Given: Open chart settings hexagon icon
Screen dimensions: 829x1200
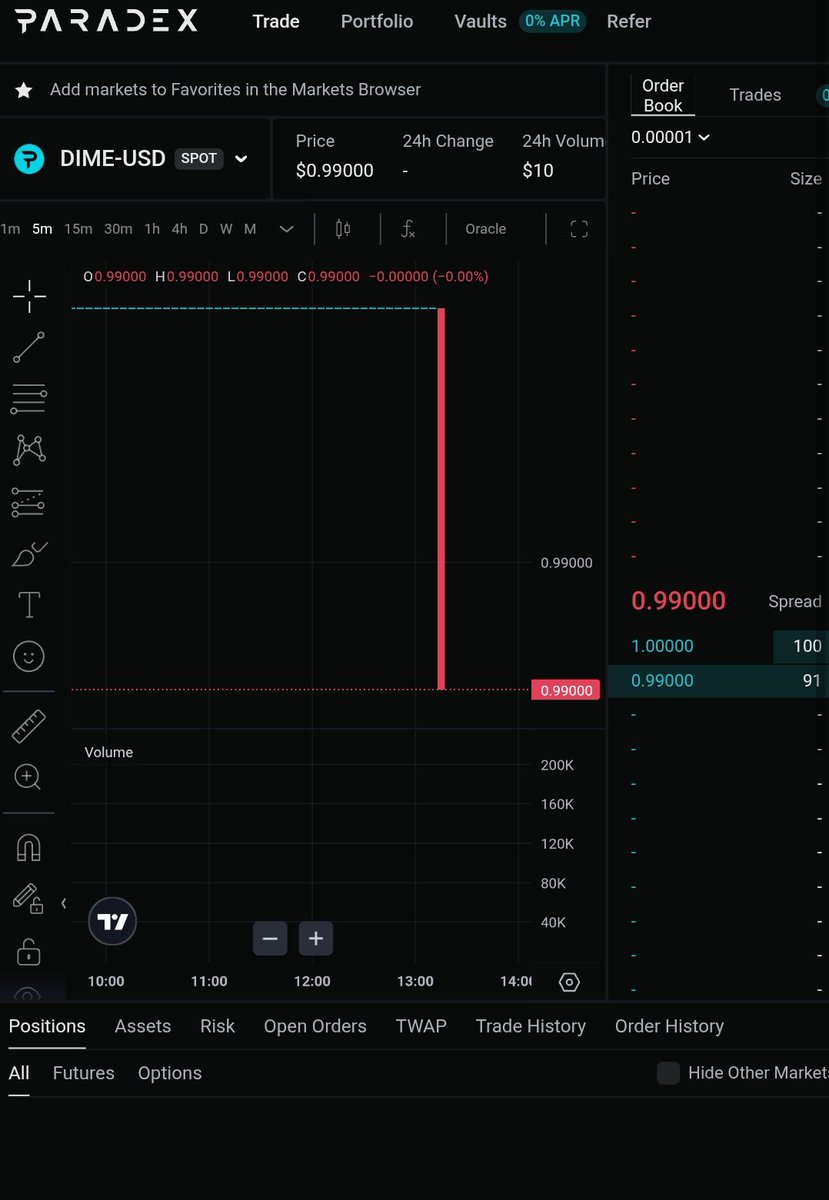Looking at the screenshot, I should pos(569,982).
